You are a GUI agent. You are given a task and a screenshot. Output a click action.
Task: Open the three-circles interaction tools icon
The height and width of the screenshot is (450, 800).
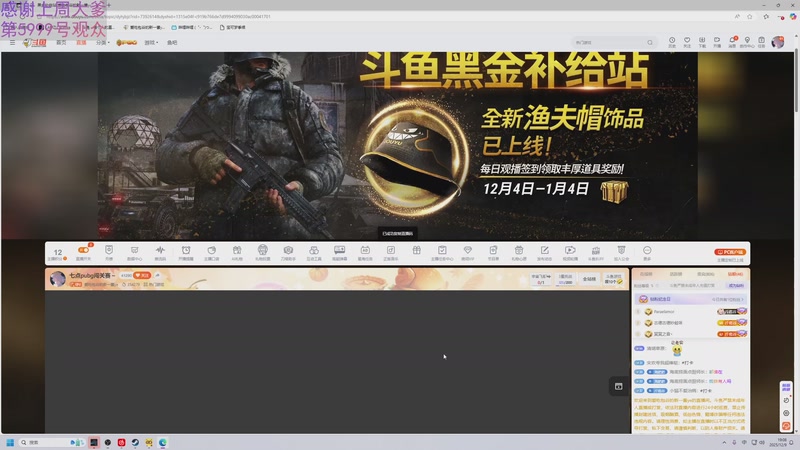(x=314, y=250)
